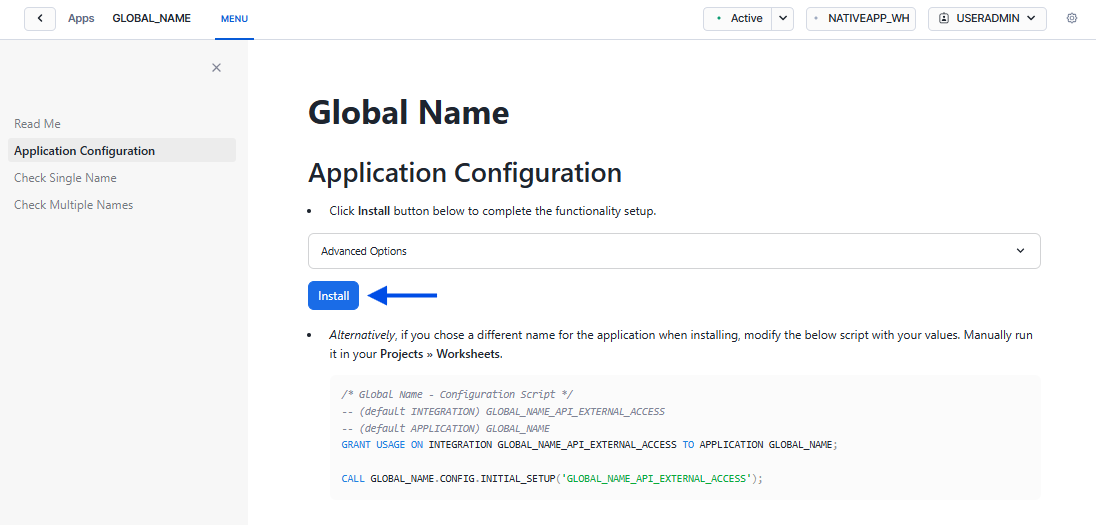Switch to the MENU tab
Screen dimensions: 1096x525
[x=234, y=19]
